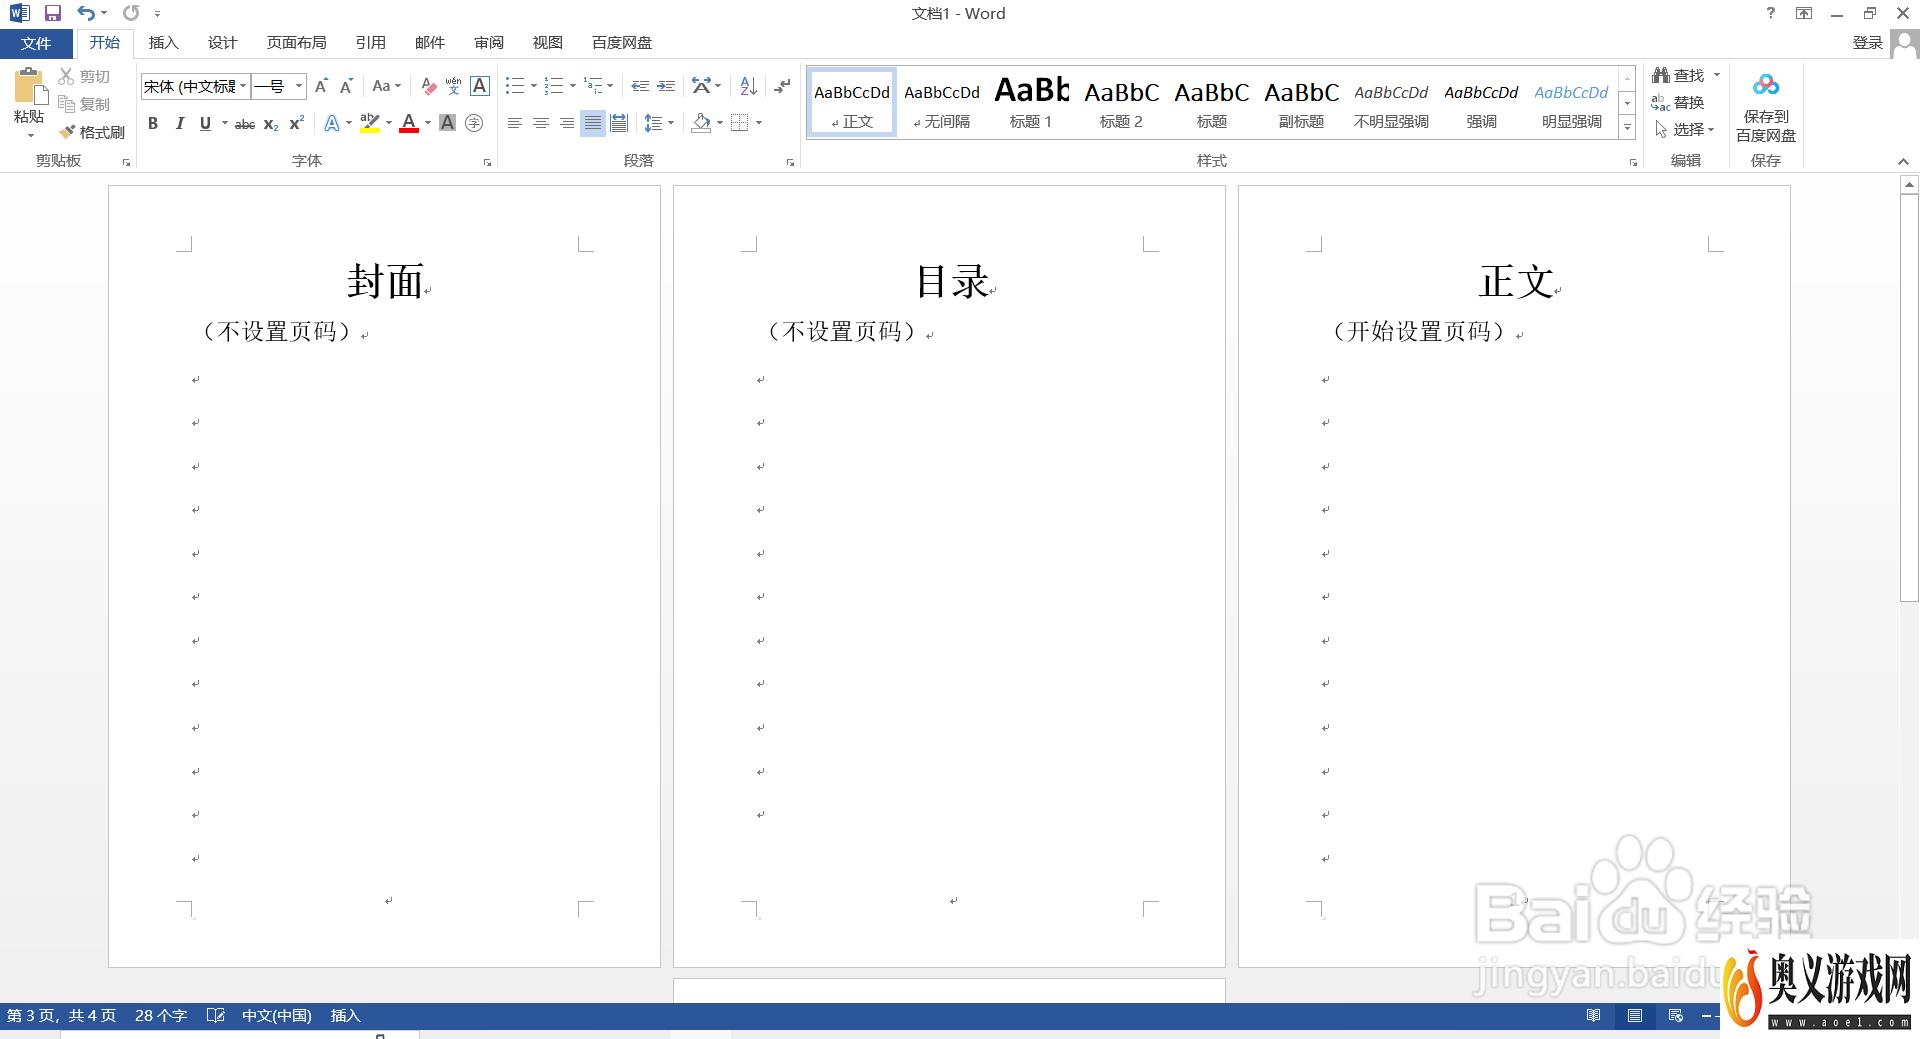Screen dimensions: 1920x1039
Task: Click Find (查找) binoculars button
Action: pos(1678,75)
